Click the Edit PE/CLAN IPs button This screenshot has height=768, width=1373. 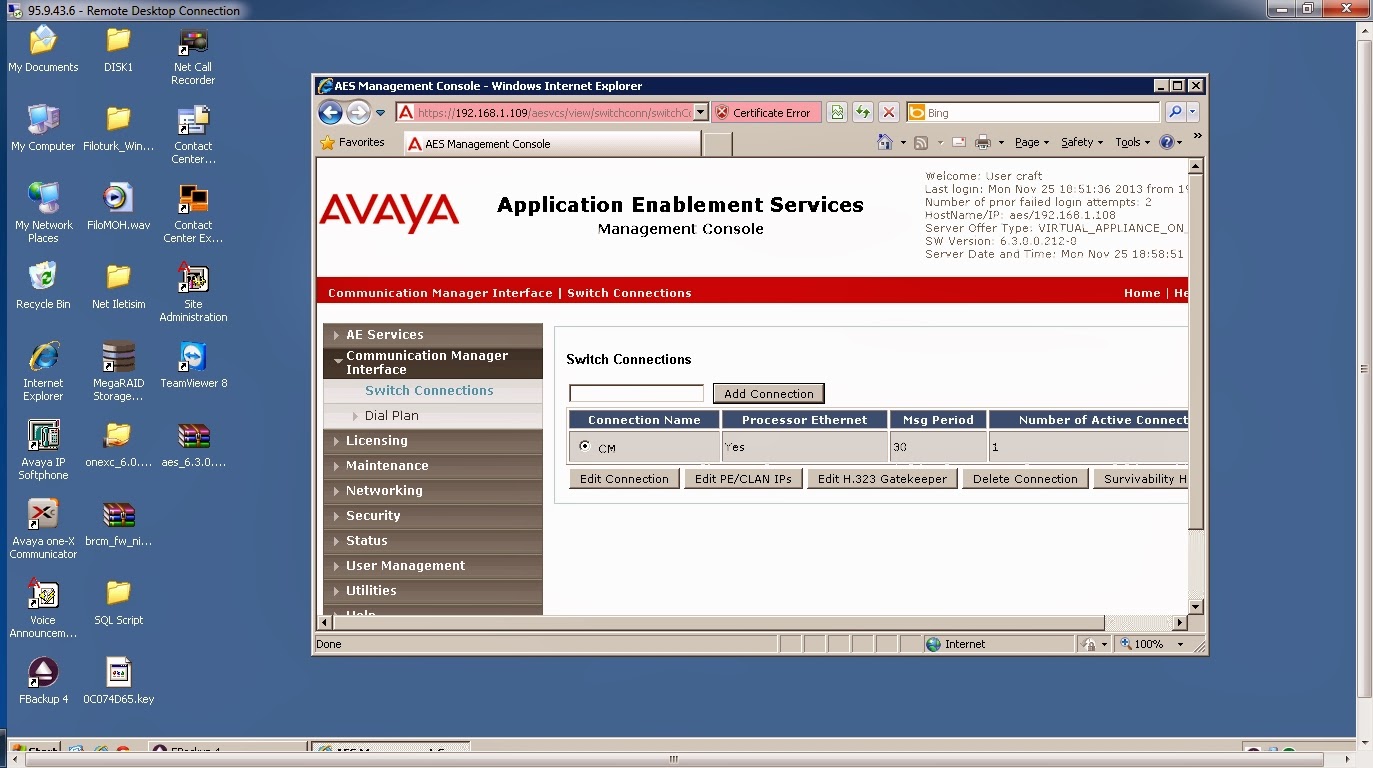click(x=743, y=479)
